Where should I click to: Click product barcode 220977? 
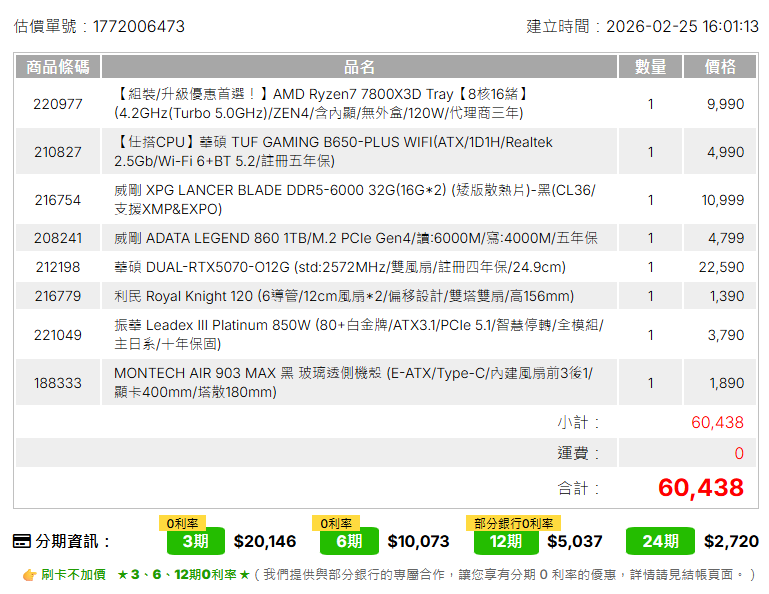[x=58, y=104]
